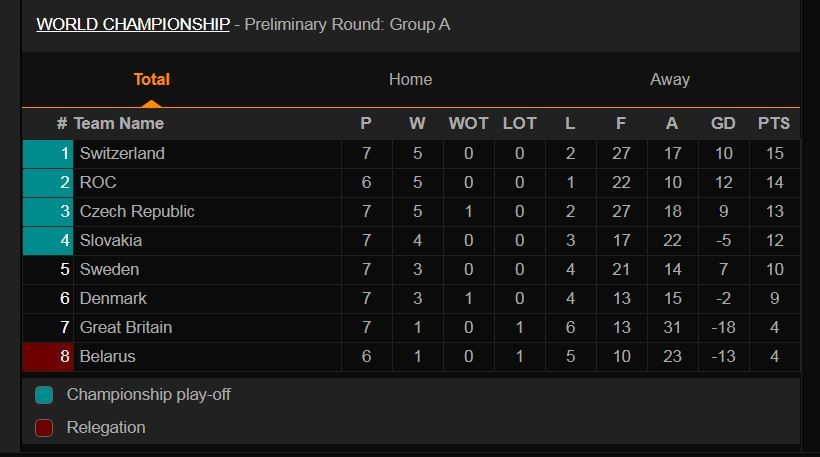Click the red rank 8 position badge
Screen dimensions: 820x457
(x=48, y=357)
